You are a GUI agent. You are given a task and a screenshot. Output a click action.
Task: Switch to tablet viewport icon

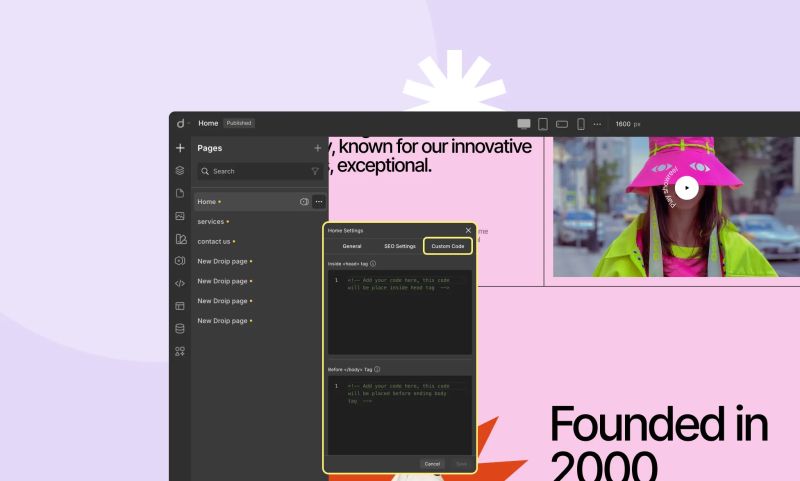point(543,124)
